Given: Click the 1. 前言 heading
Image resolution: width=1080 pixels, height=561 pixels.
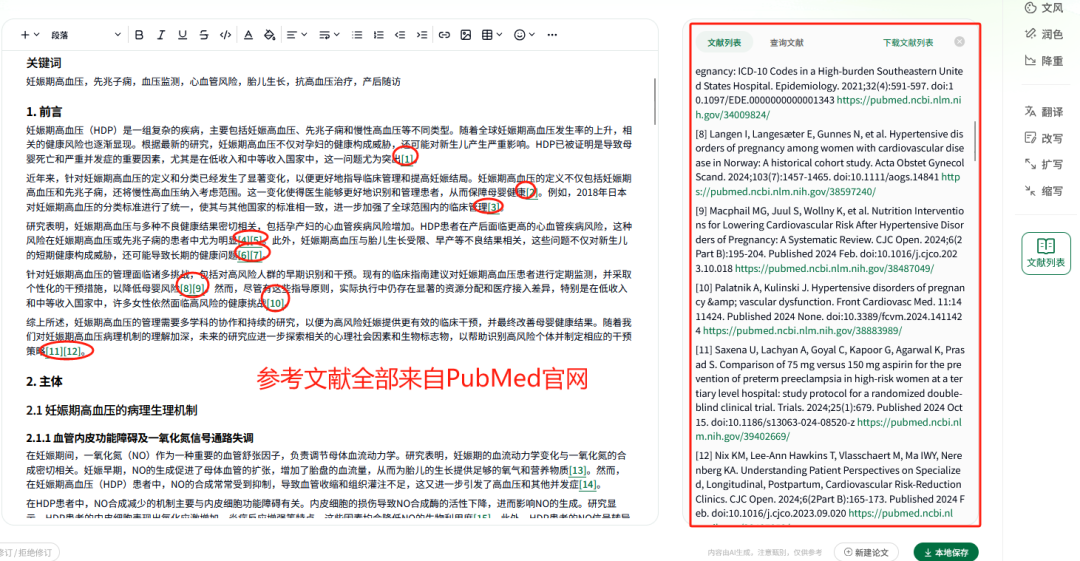Looking at the screenshot, I should 44,112.
